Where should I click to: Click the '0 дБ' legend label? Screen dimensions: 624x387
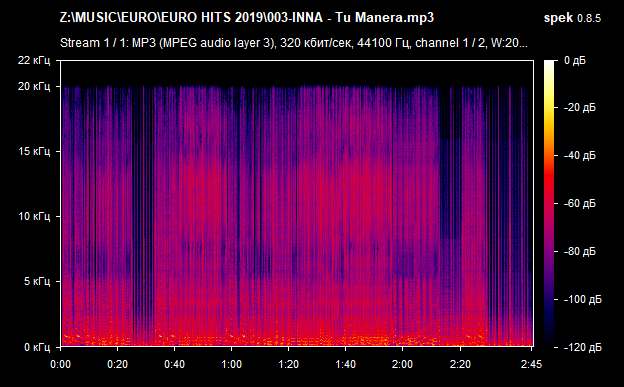tap(575, 61)
